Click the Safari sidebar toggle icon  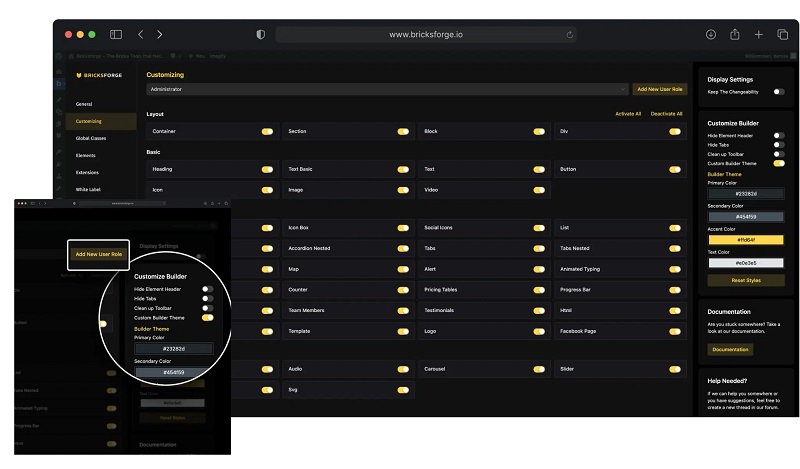click(x=116, y=34)
